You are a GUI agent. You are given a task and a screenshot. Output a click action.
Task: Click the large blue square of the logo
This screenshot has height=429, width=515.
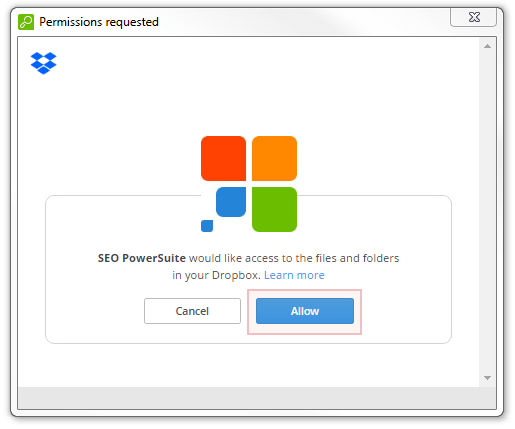[231, 202]
